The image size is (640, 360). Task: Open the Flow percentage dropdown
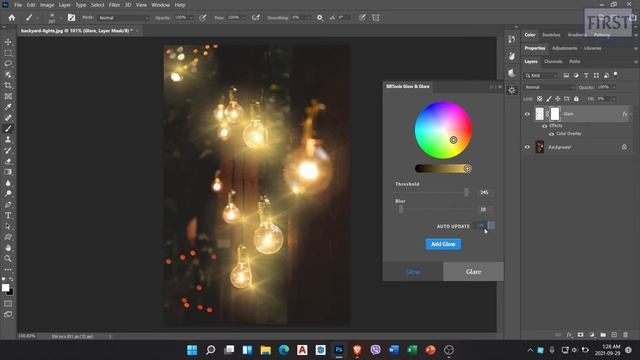(244, 18)
